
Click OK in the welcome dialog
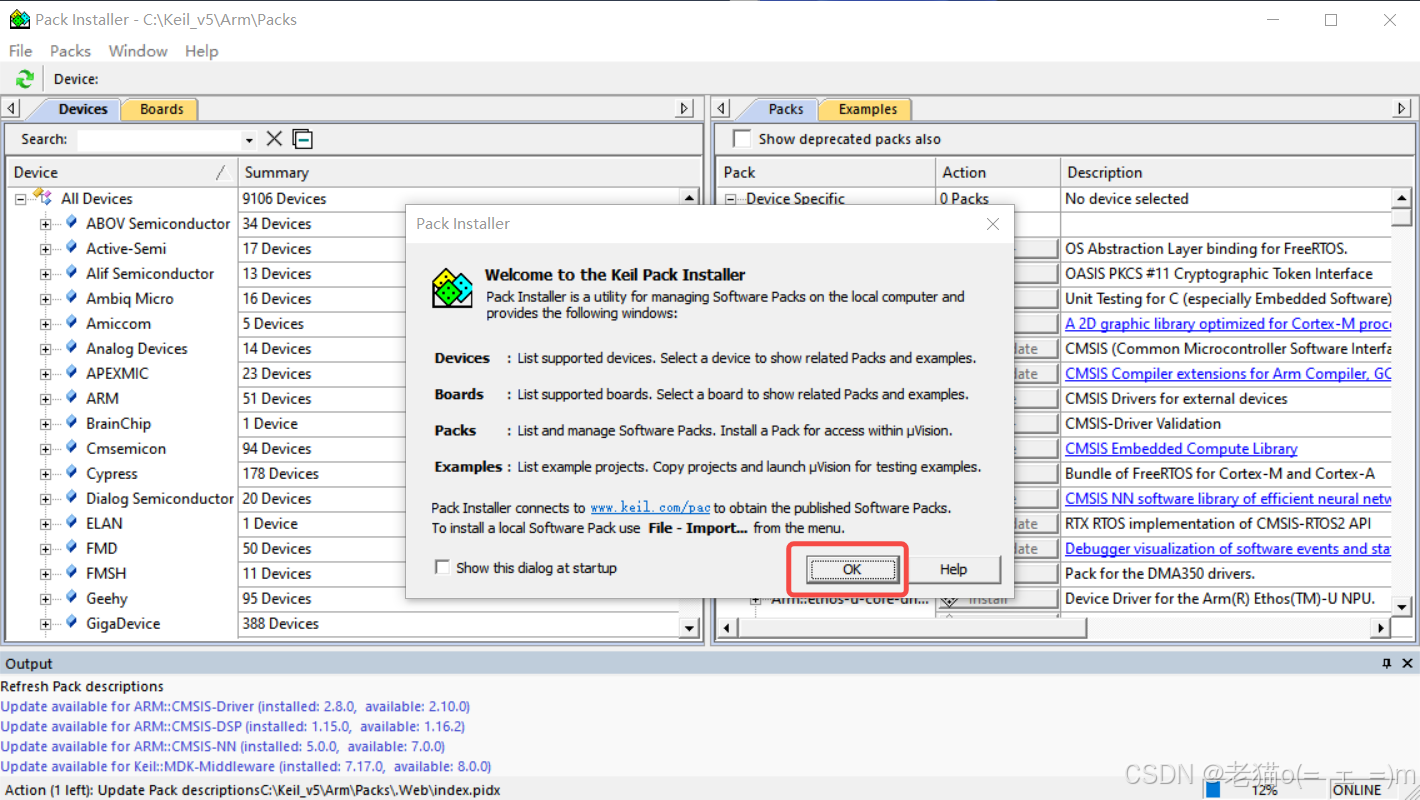[852, 569]
